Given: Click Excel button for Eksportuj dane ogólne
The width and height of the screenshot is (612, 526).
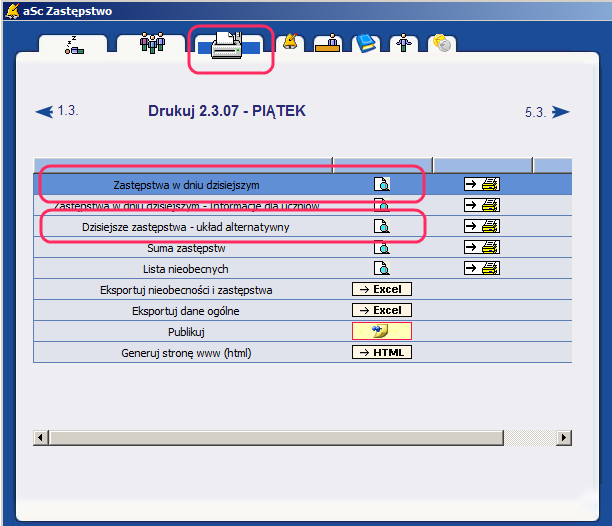Looking at the screenshot, I should tap(381, 310).
